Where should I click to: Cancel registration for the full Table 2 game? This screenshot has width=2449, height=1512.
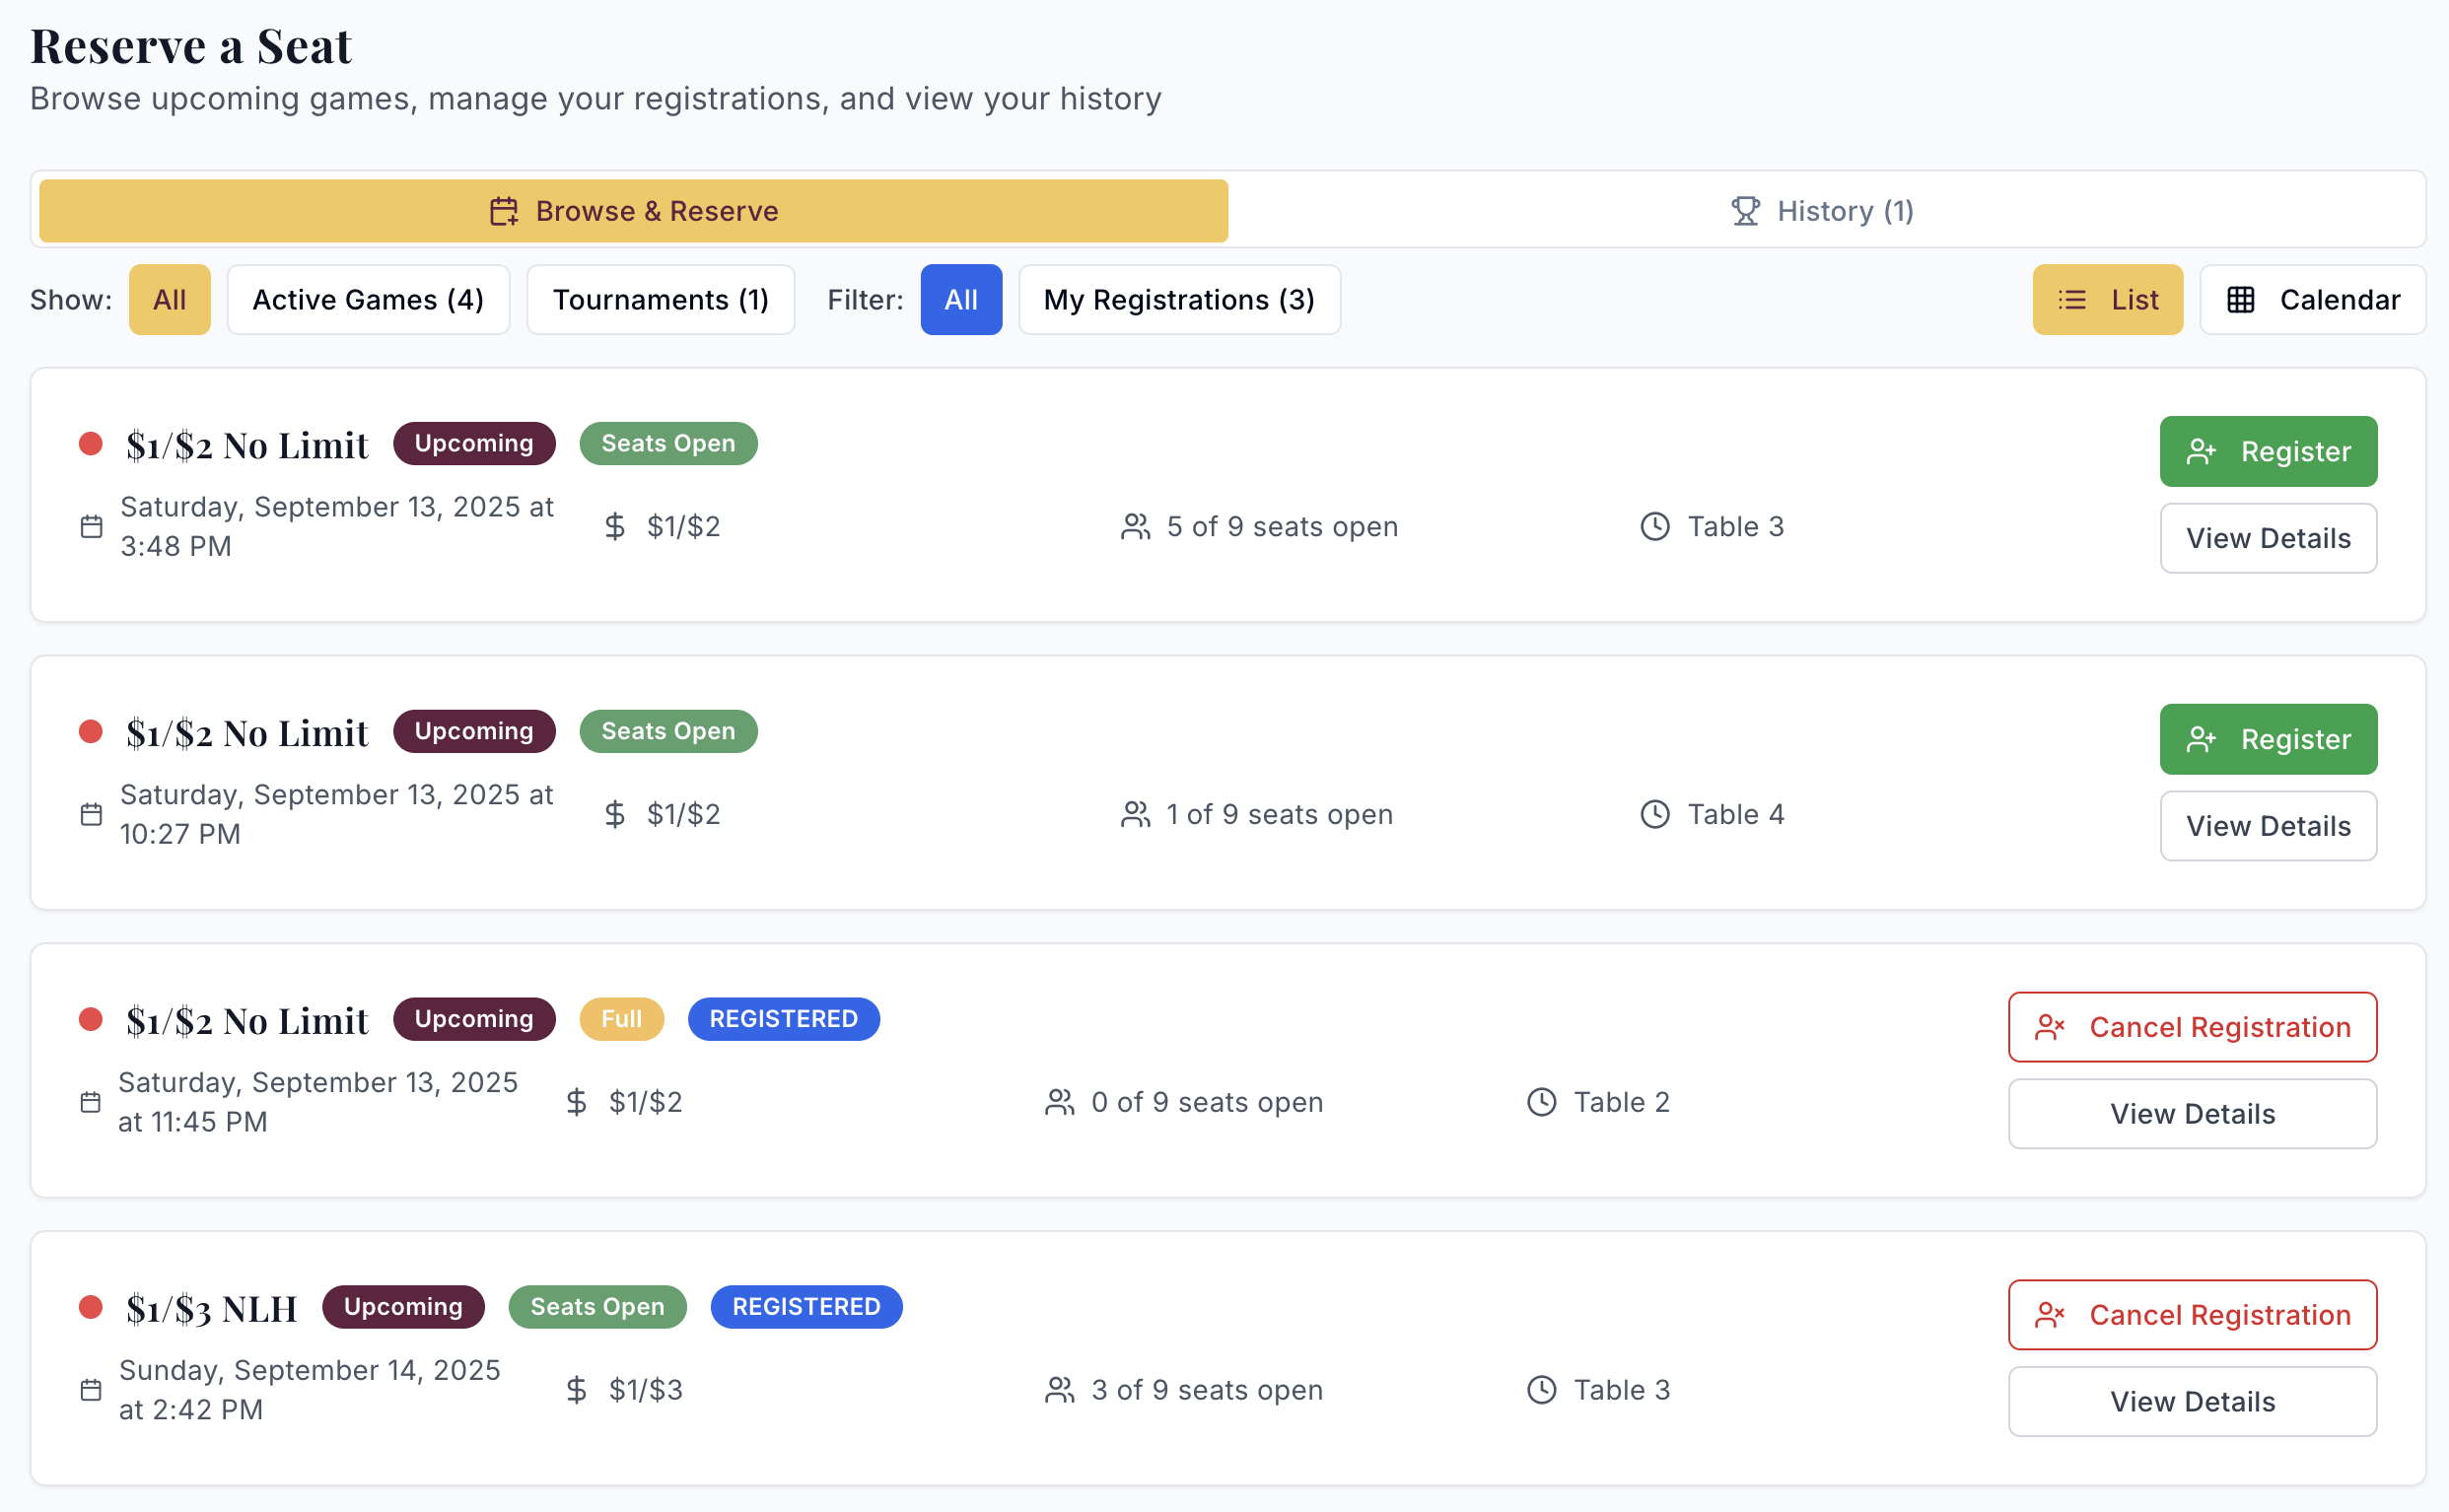tap(2192, 1027)
